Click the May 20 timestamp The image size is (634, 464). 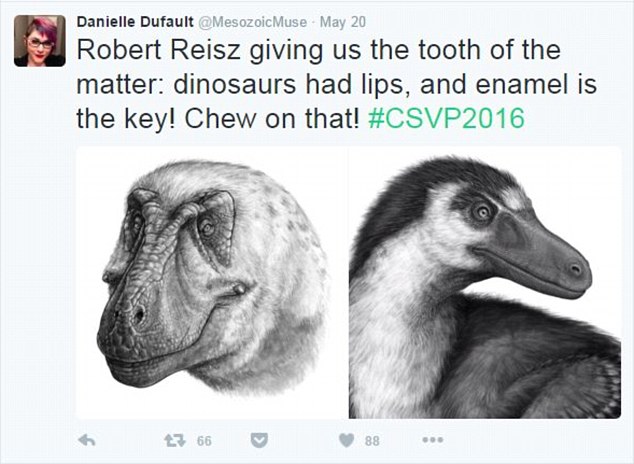point(343,22)
